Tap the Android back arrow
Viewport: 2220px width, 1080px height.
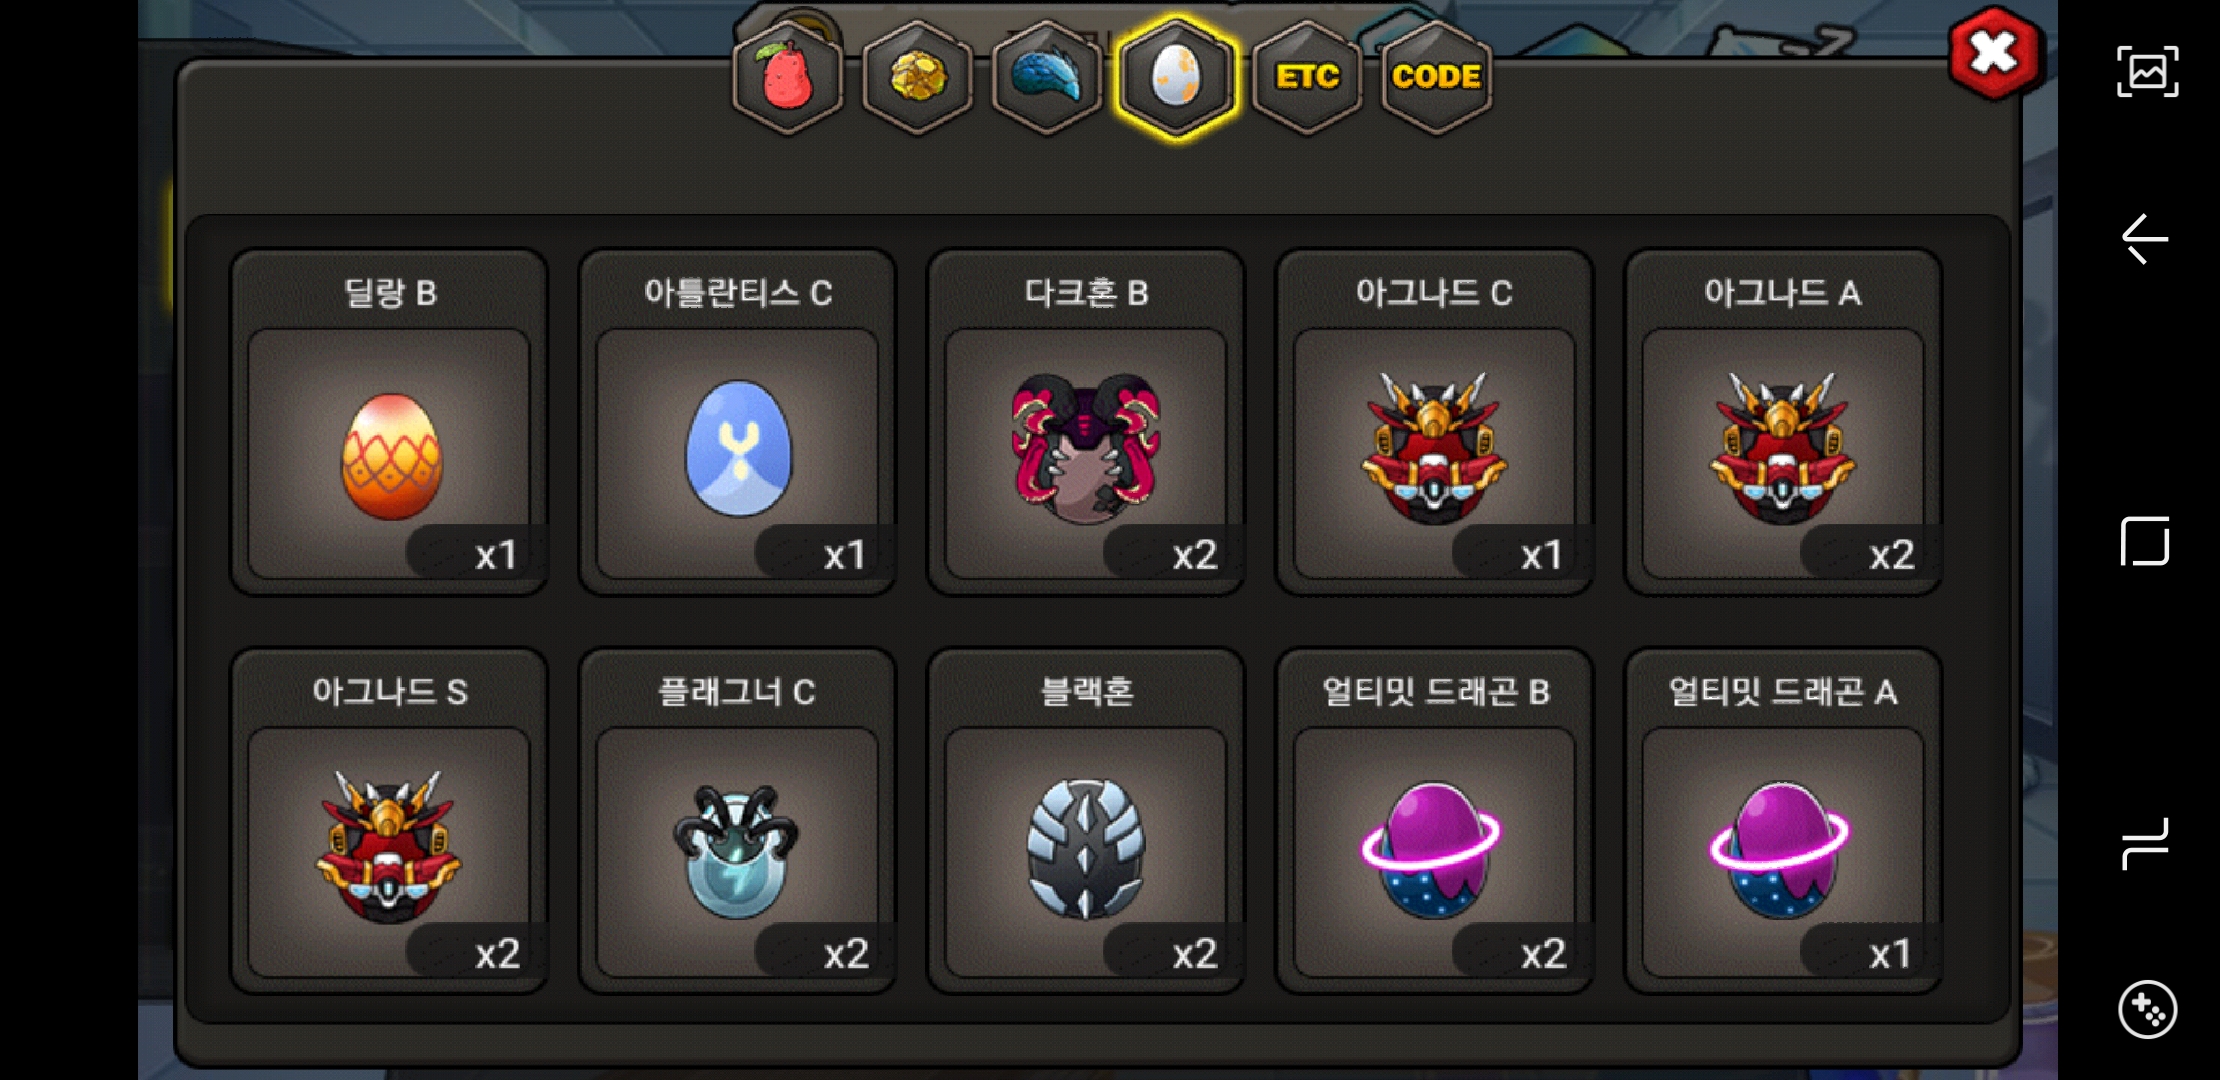click(2145, 239)
